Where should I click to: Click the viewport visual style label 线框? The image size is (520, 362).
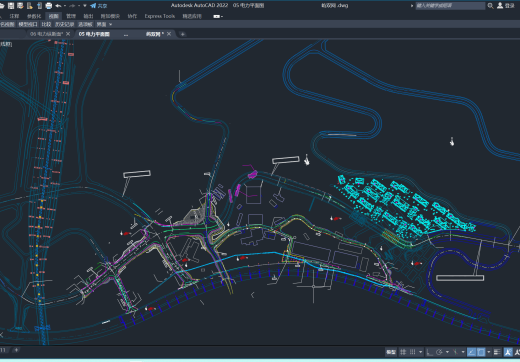click(x=6, y=44)
